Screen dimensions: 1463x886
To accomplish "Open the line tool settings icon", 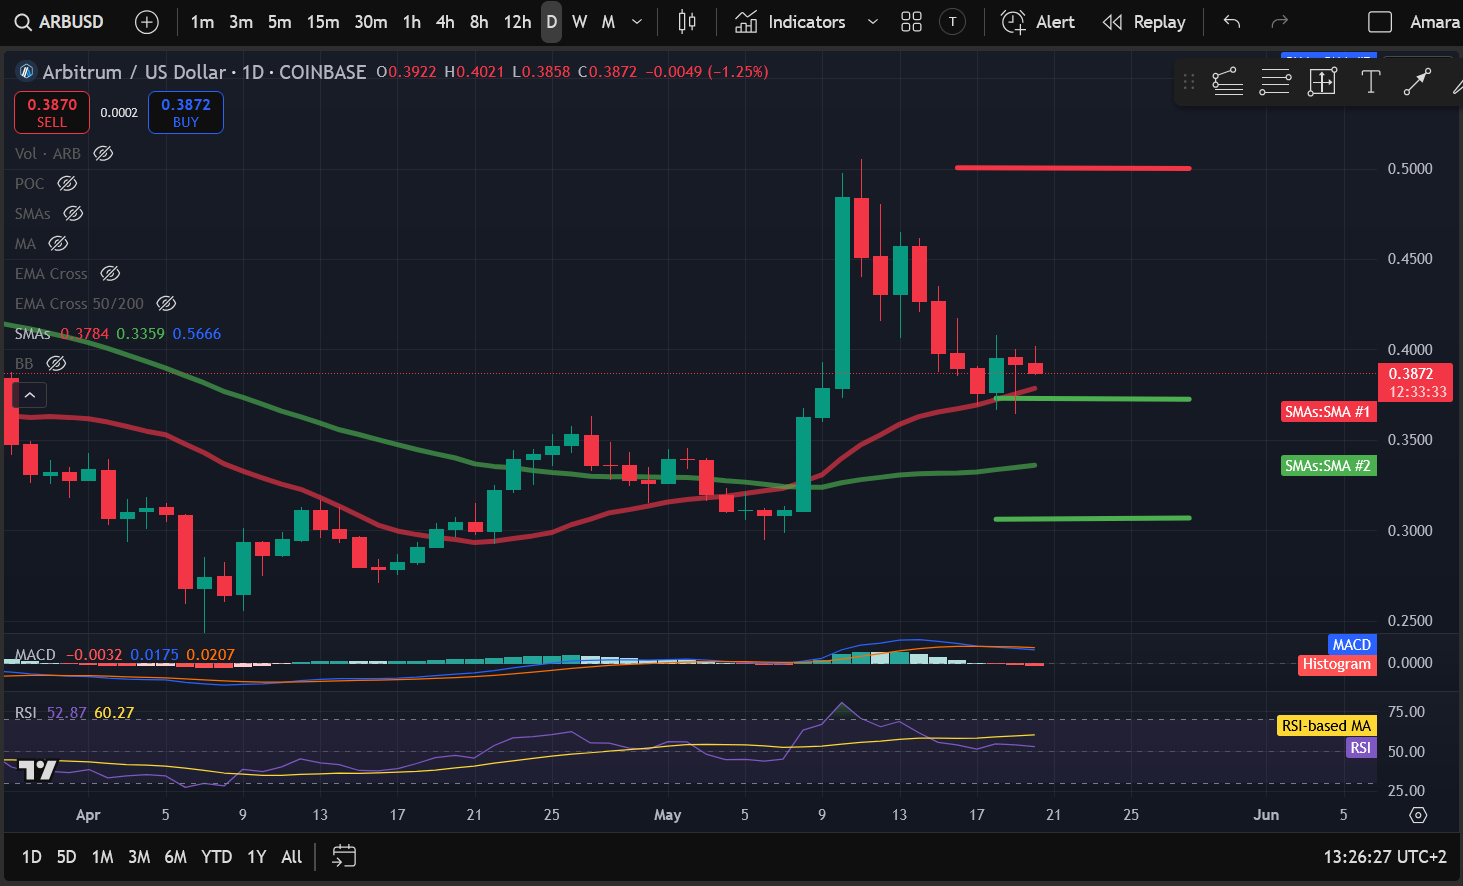I will coord(1227,82).
